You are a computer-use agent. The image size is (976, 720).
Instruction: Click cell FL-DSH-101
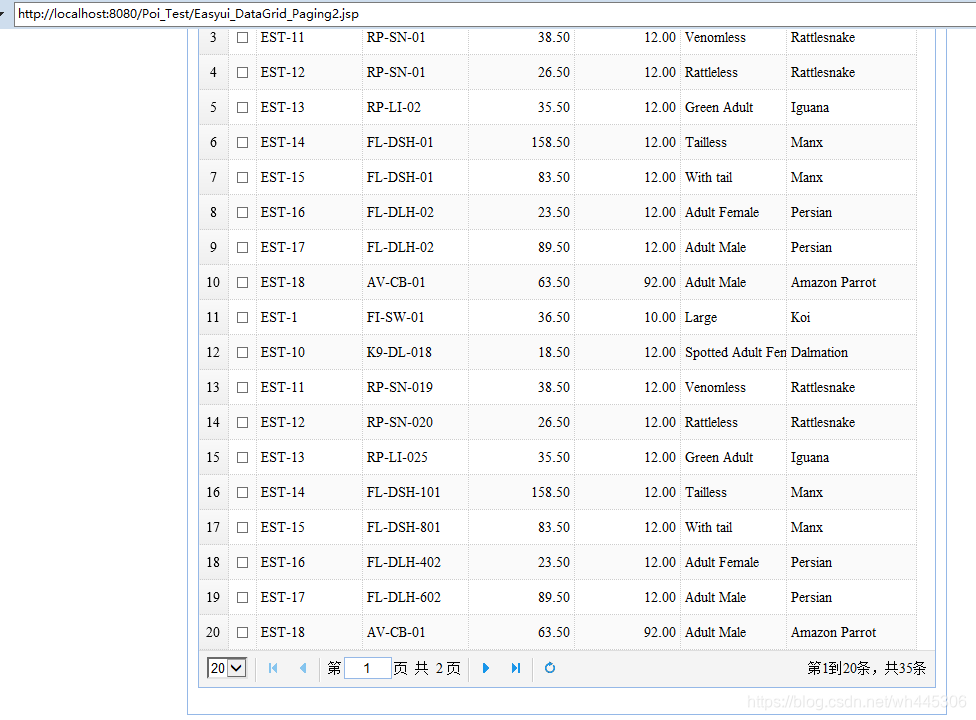pyautogui.click(x=415, y=492)
